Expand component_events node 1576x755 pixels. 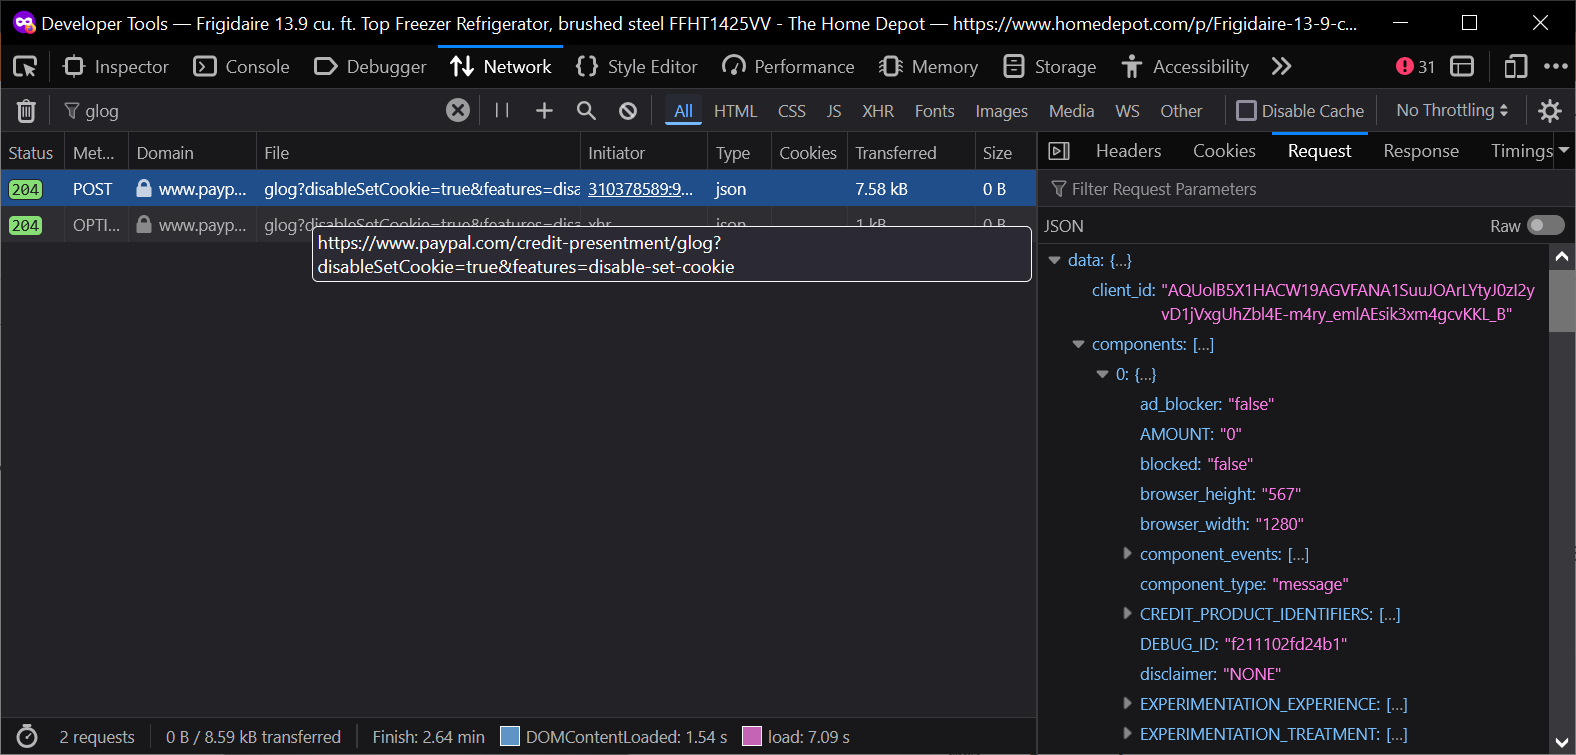(x=1127, y=553)
